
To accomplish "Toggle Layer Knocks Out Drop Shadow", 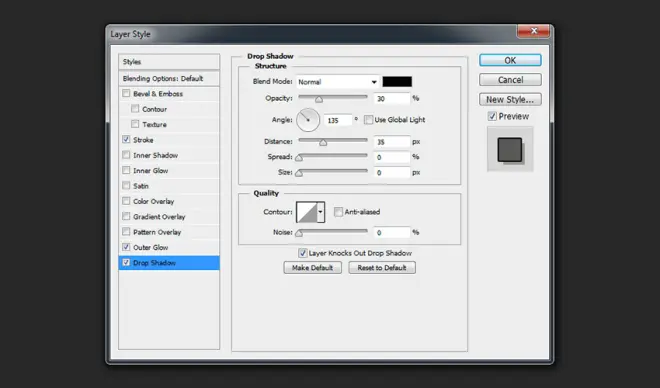I will coord(302,253).
